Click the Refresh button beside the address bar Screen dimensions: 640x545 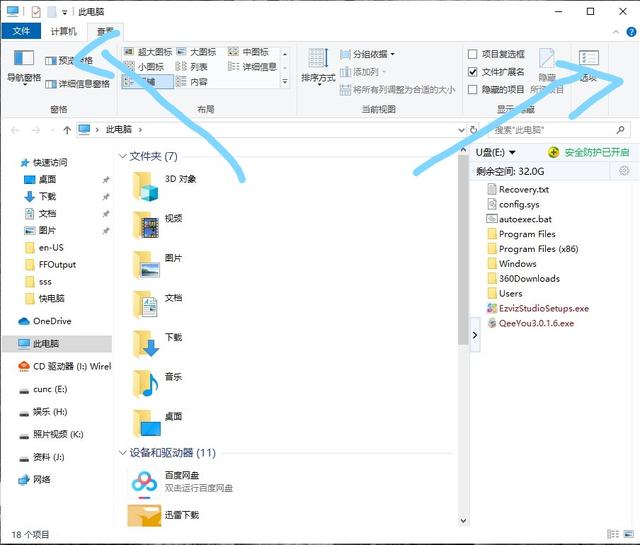point(473,130)
